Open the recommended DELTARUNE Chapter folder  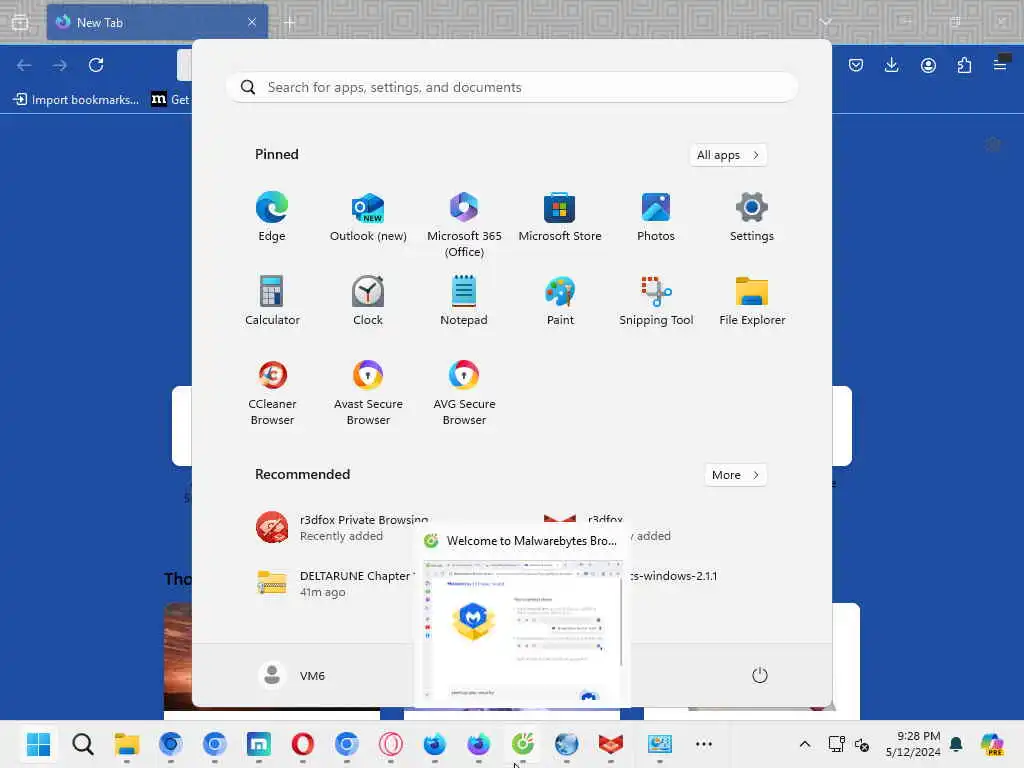coord(334,584)
